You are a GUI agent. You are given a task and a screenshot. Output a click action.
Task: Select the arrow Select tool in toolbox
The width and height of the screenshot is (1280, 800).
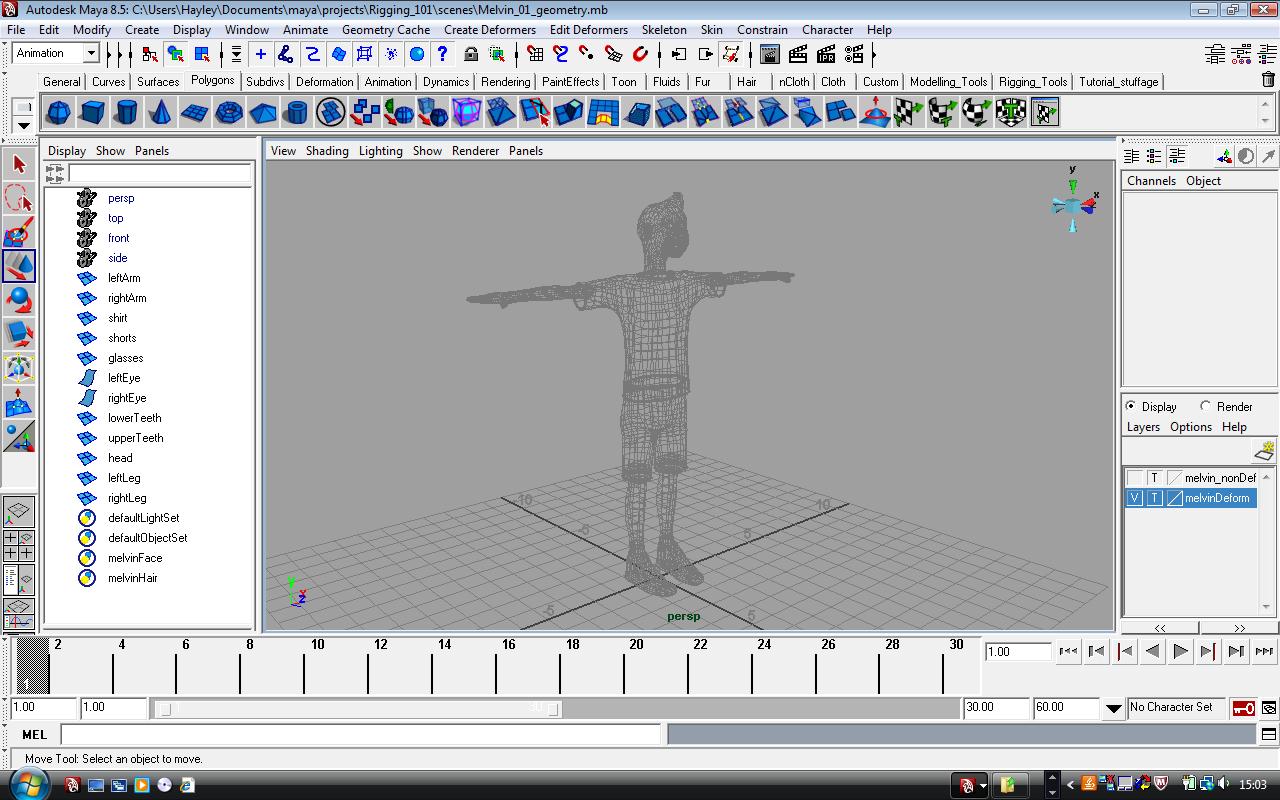click(x=19, y=164)
